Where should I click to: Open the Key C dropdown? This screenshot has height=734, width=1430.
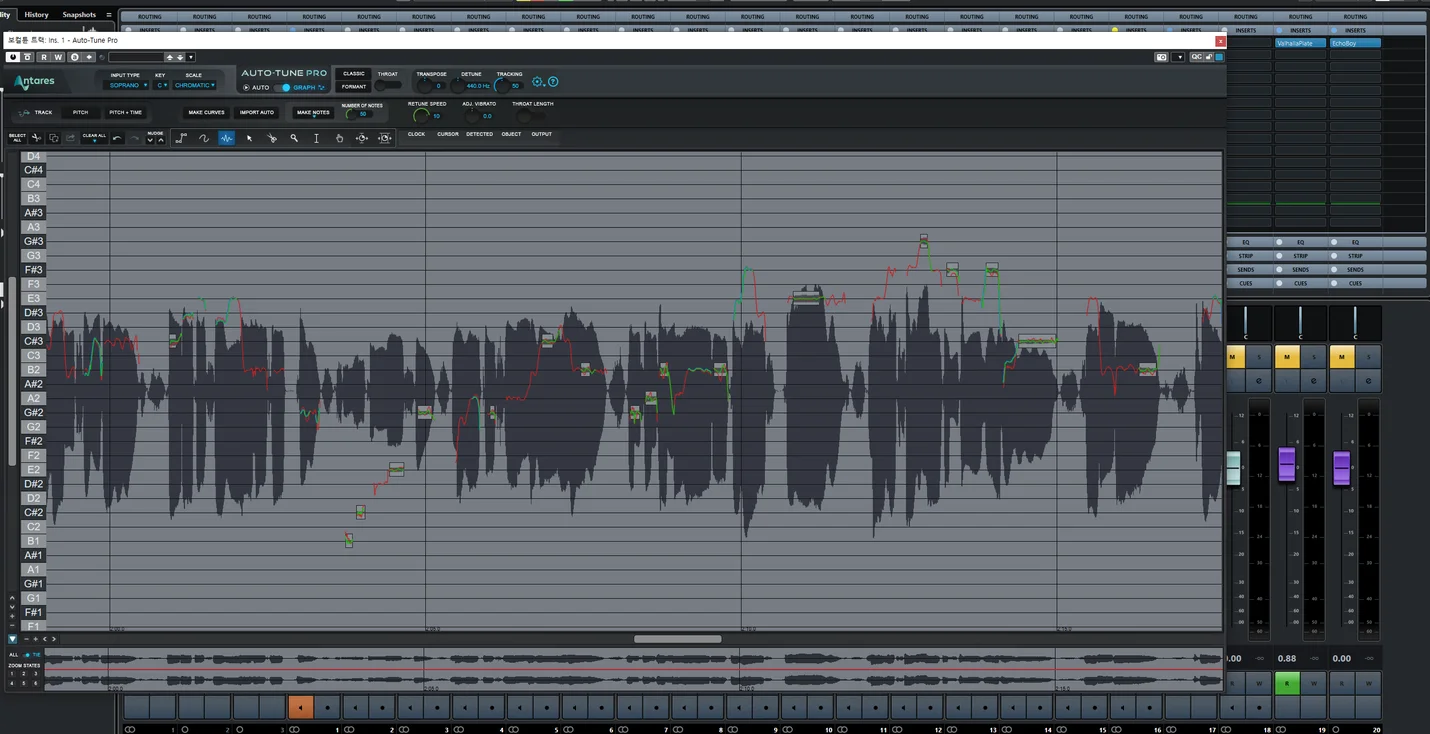(x=160, y=85)
